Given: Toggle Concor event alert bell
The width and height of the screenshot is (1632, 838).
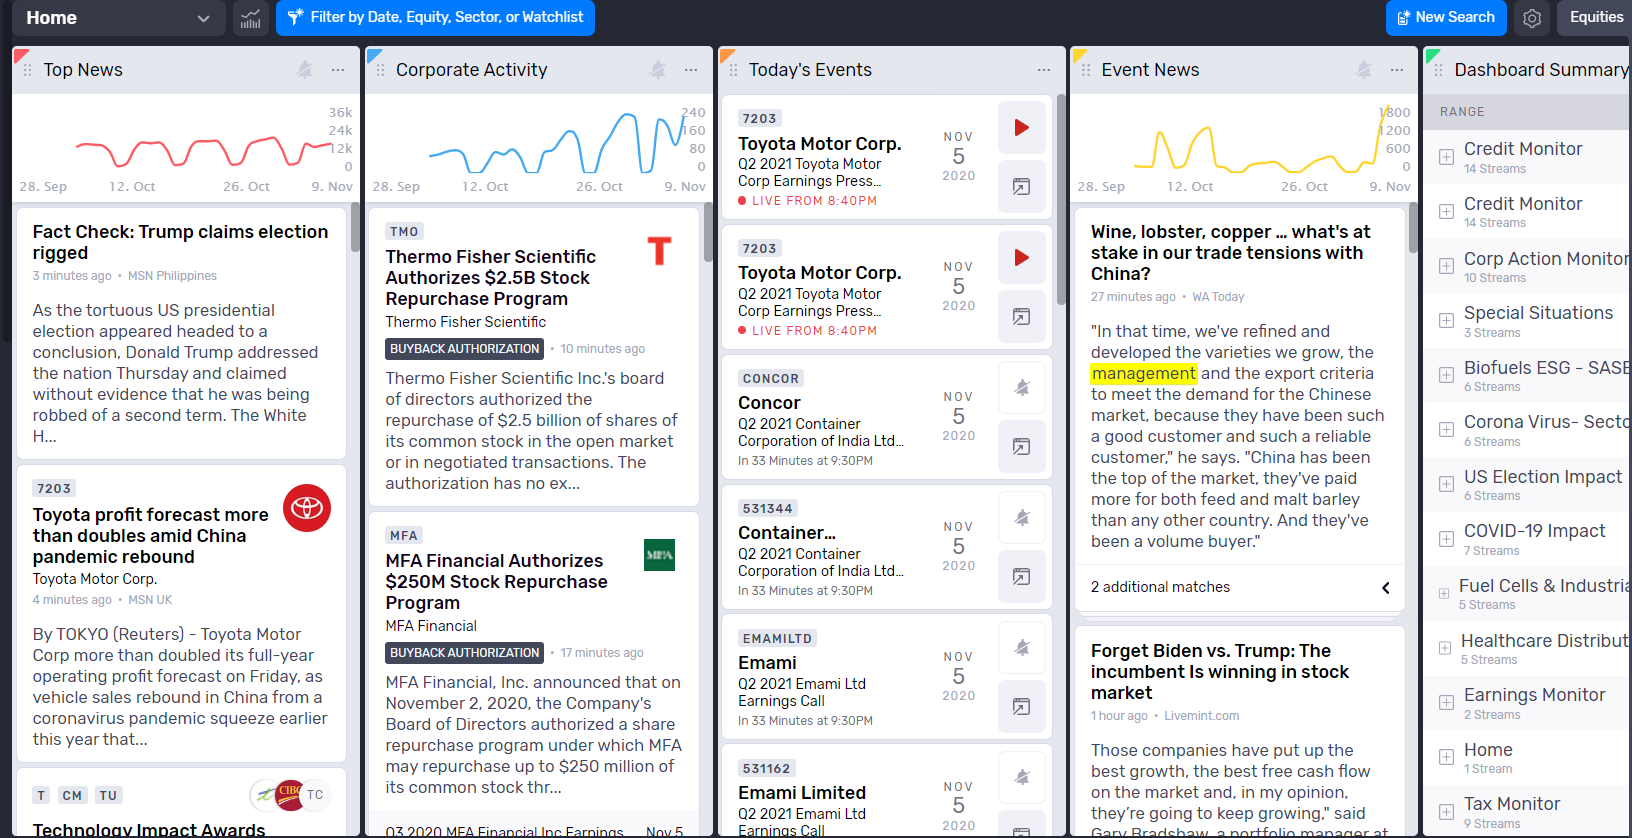Looking at the screenshot, I should coord(1022,388).
